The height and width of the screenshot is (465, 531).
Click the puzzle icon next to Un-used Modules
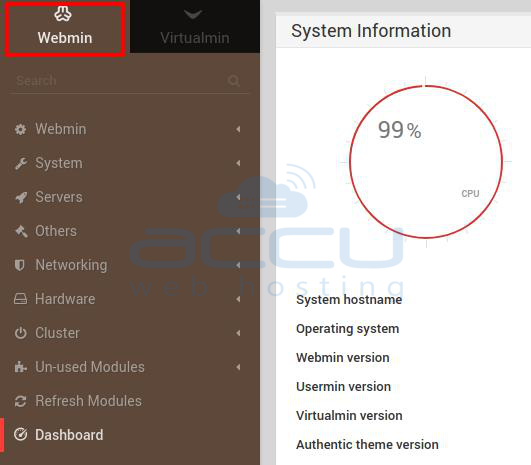click(21, 367)
